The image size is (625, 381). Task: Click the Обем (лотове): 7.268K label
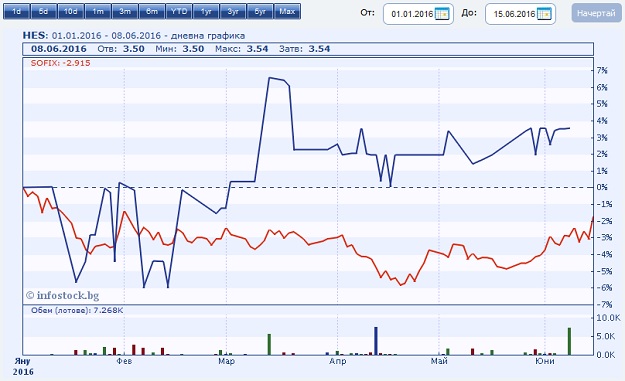click(x=77, y=310)
